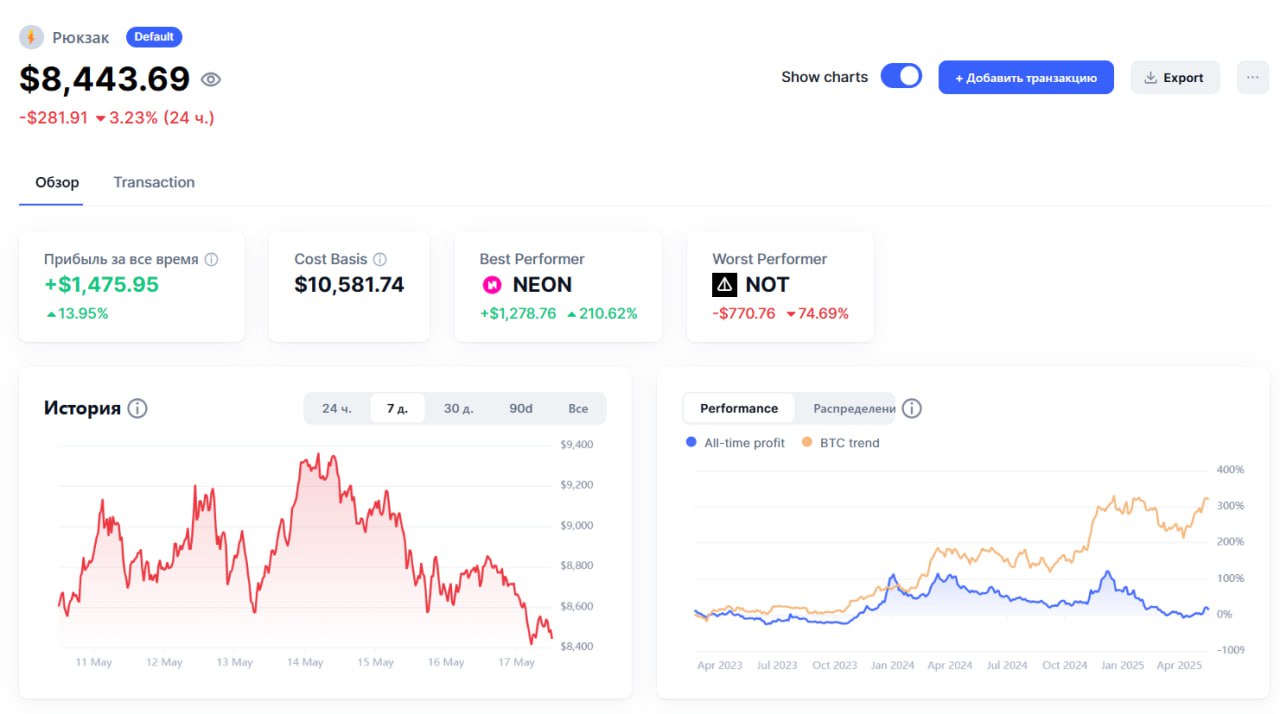The height and width of the screenshot is (714, 1280).
Task: Select the 30 д. history range
Action: point(458,408)
